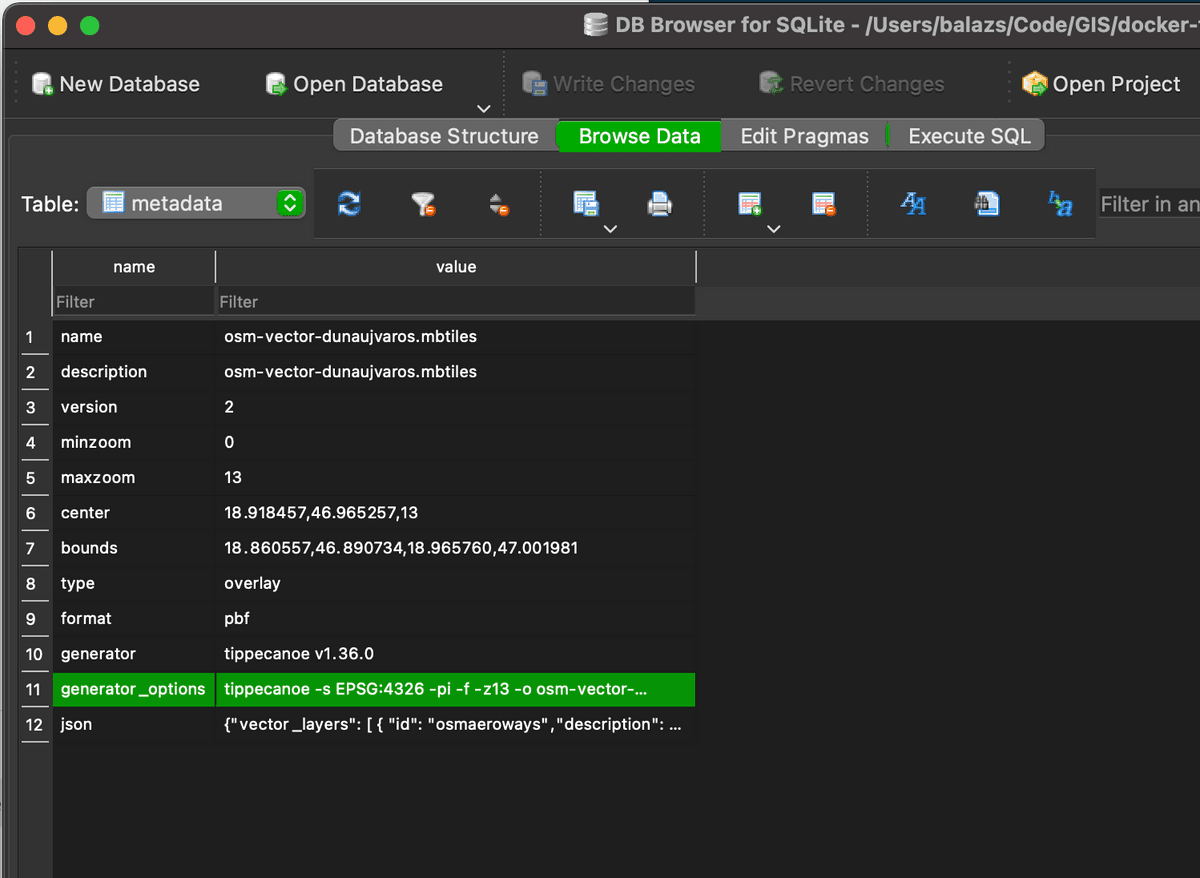Click the Find in table binoculars icon
The height and width of the screenshot is (878, 1200).
987,204
